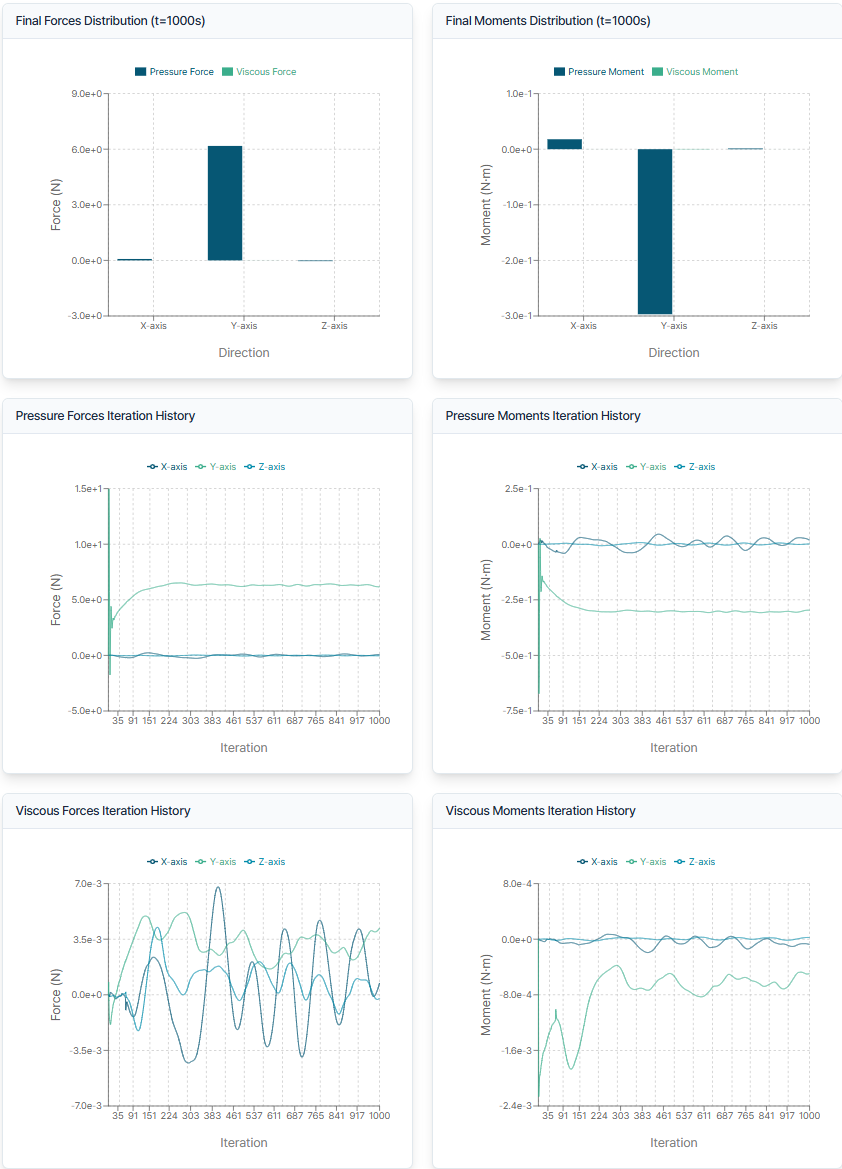Image resolution: width=842 pixels, height=1169 pixels.
Task: Click the -3.0e-1 tick in Final Moments chart
Action: pyautogui.click(x=516, y=316)
